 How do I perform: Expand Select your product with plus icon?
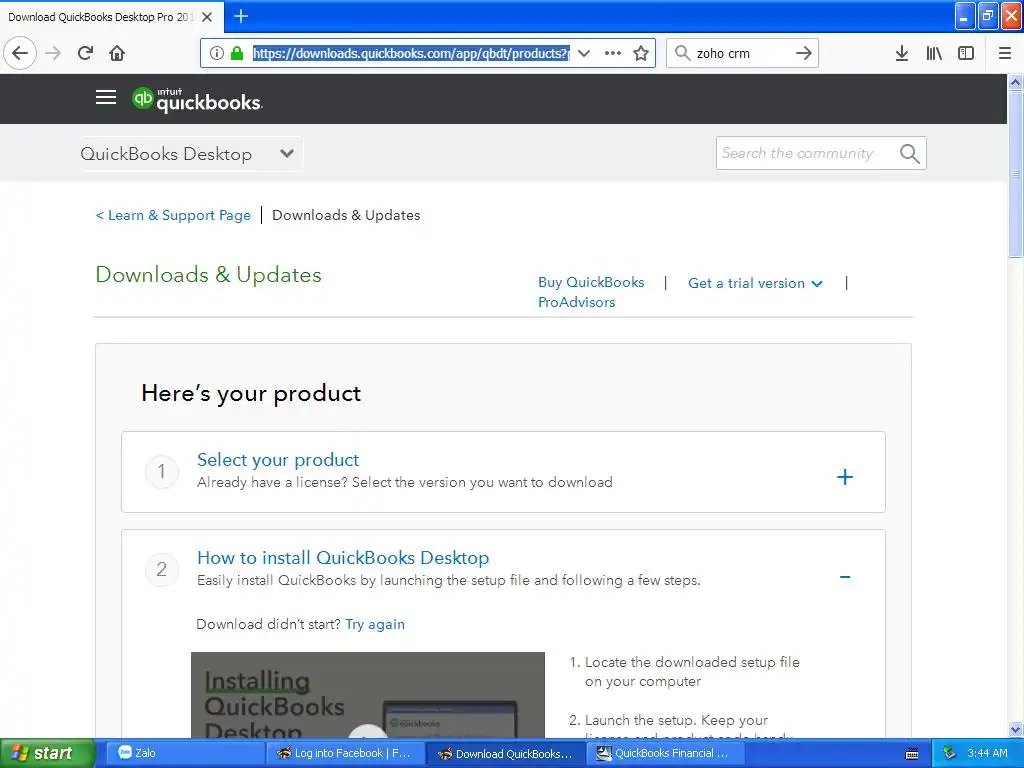845,477
